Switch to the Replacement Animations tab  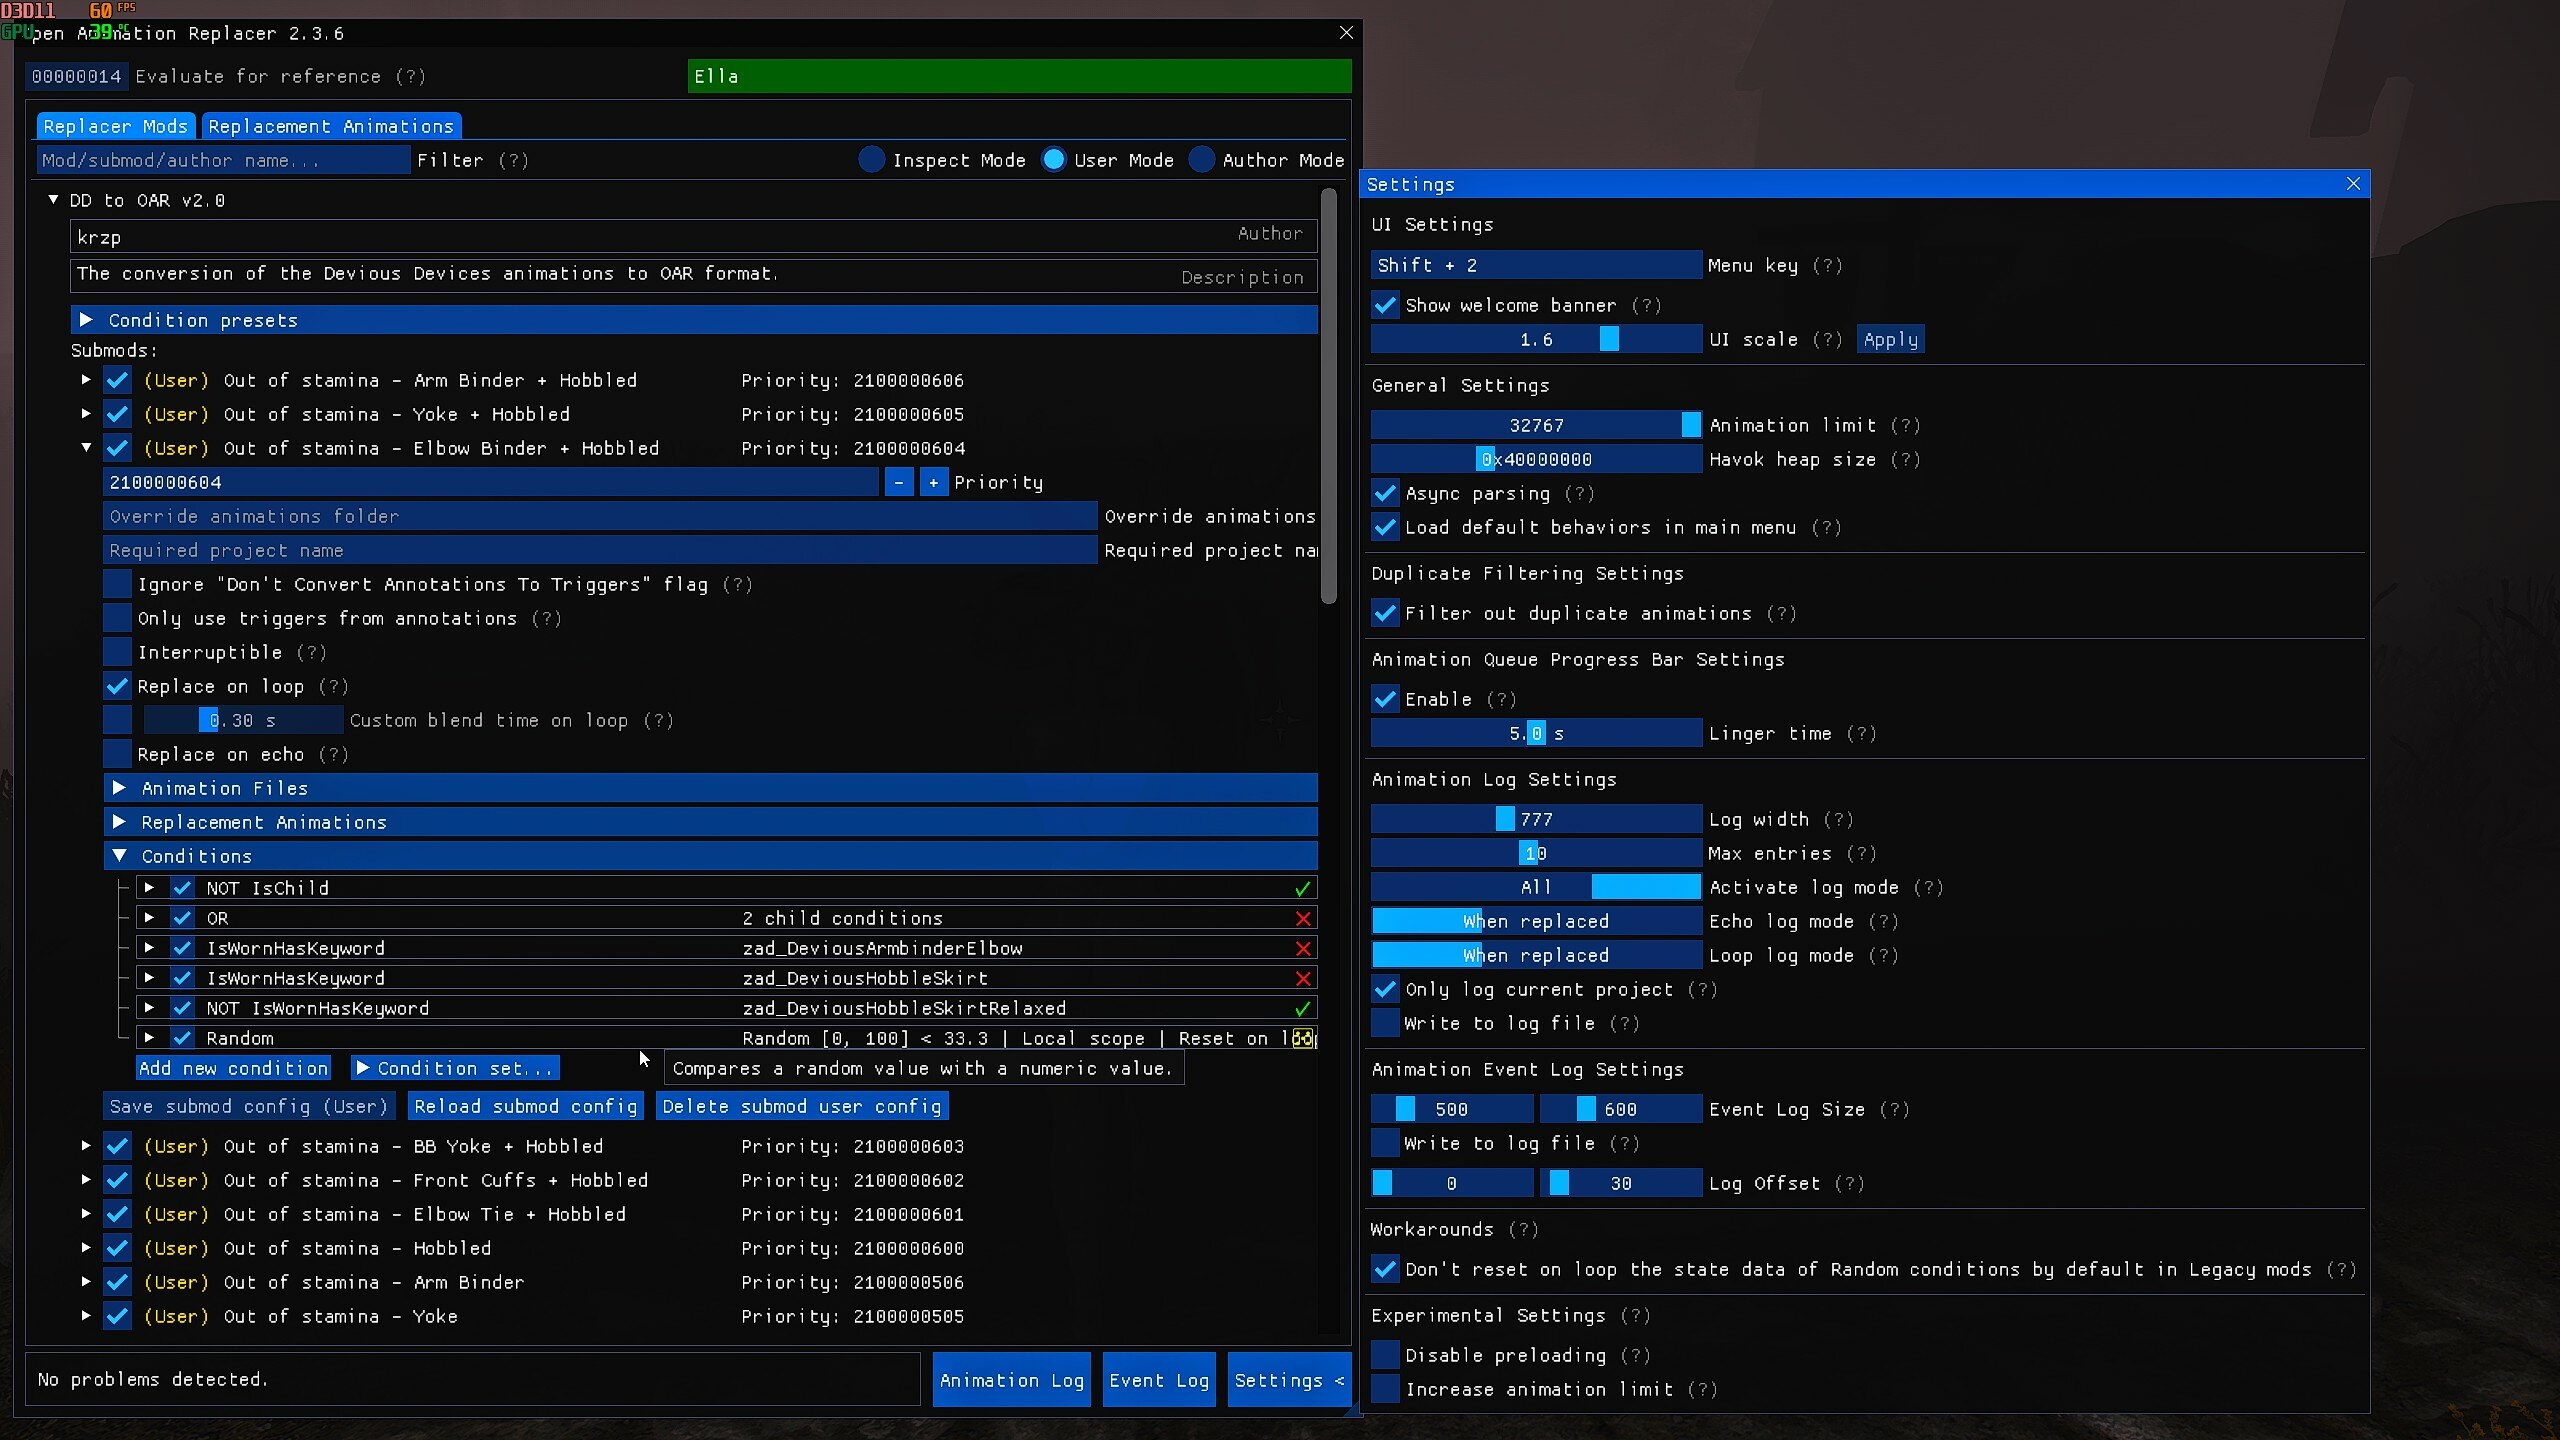[x=331, y=125]
